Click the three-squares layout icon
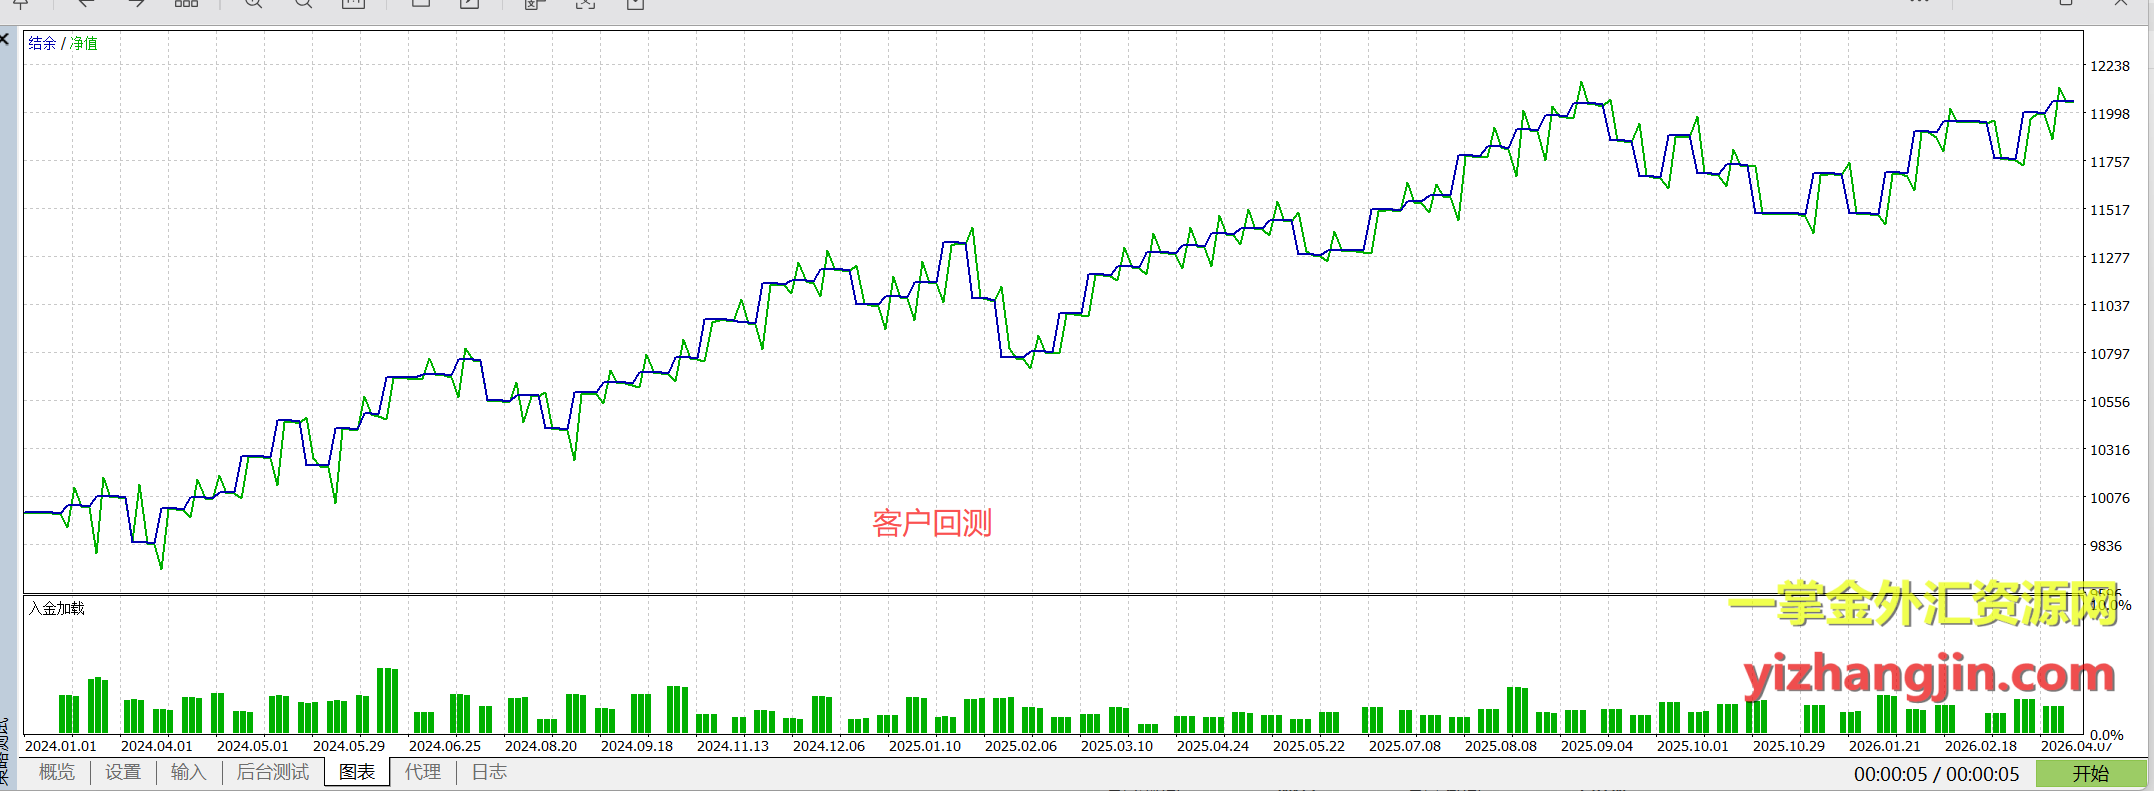Image resolution: width=2154 pixels, height=791 pixels. tap(186, 3)
